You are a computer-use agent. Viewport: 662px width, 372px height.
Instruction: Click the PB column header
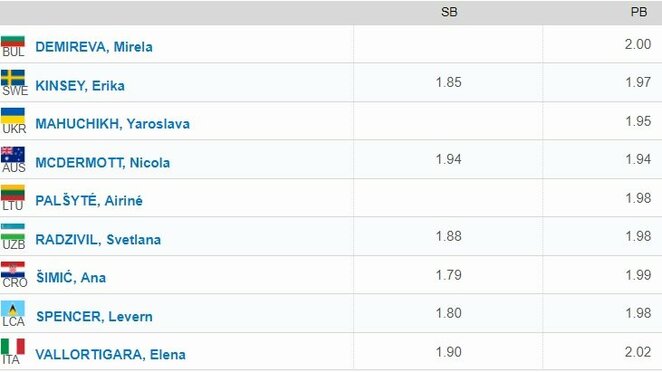click(639, 12)
